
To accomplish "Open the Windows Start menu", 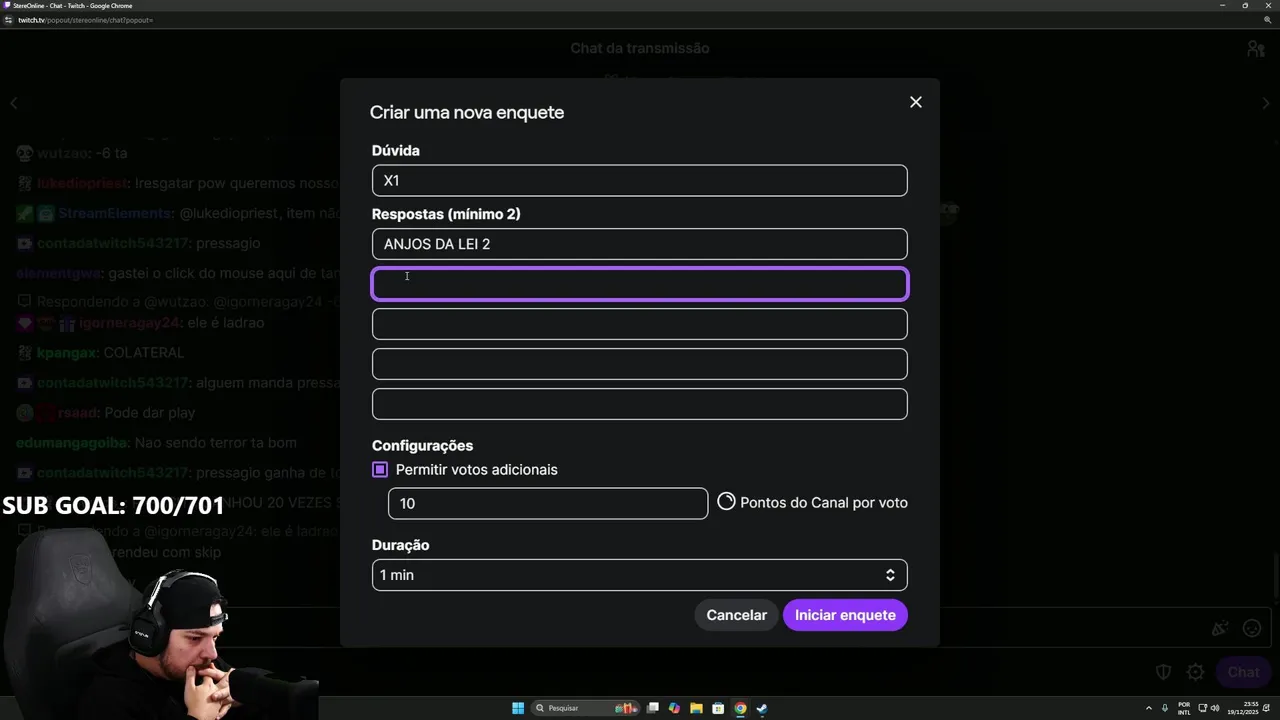I will point(518,708).
